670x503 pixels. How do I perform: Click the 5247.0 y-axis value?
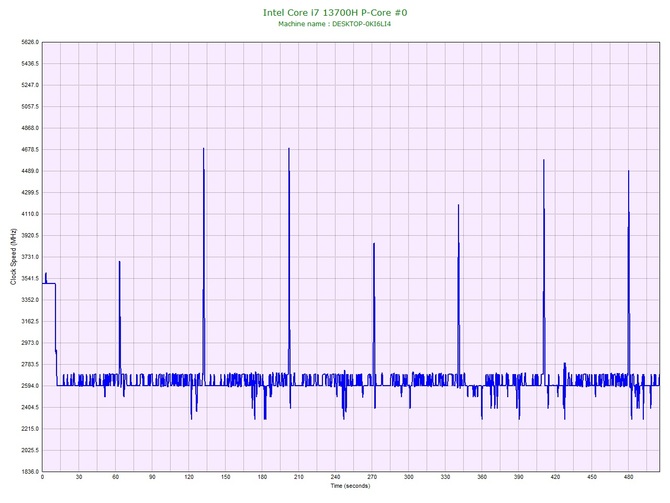pyautogui.click(x=30, y=85)
